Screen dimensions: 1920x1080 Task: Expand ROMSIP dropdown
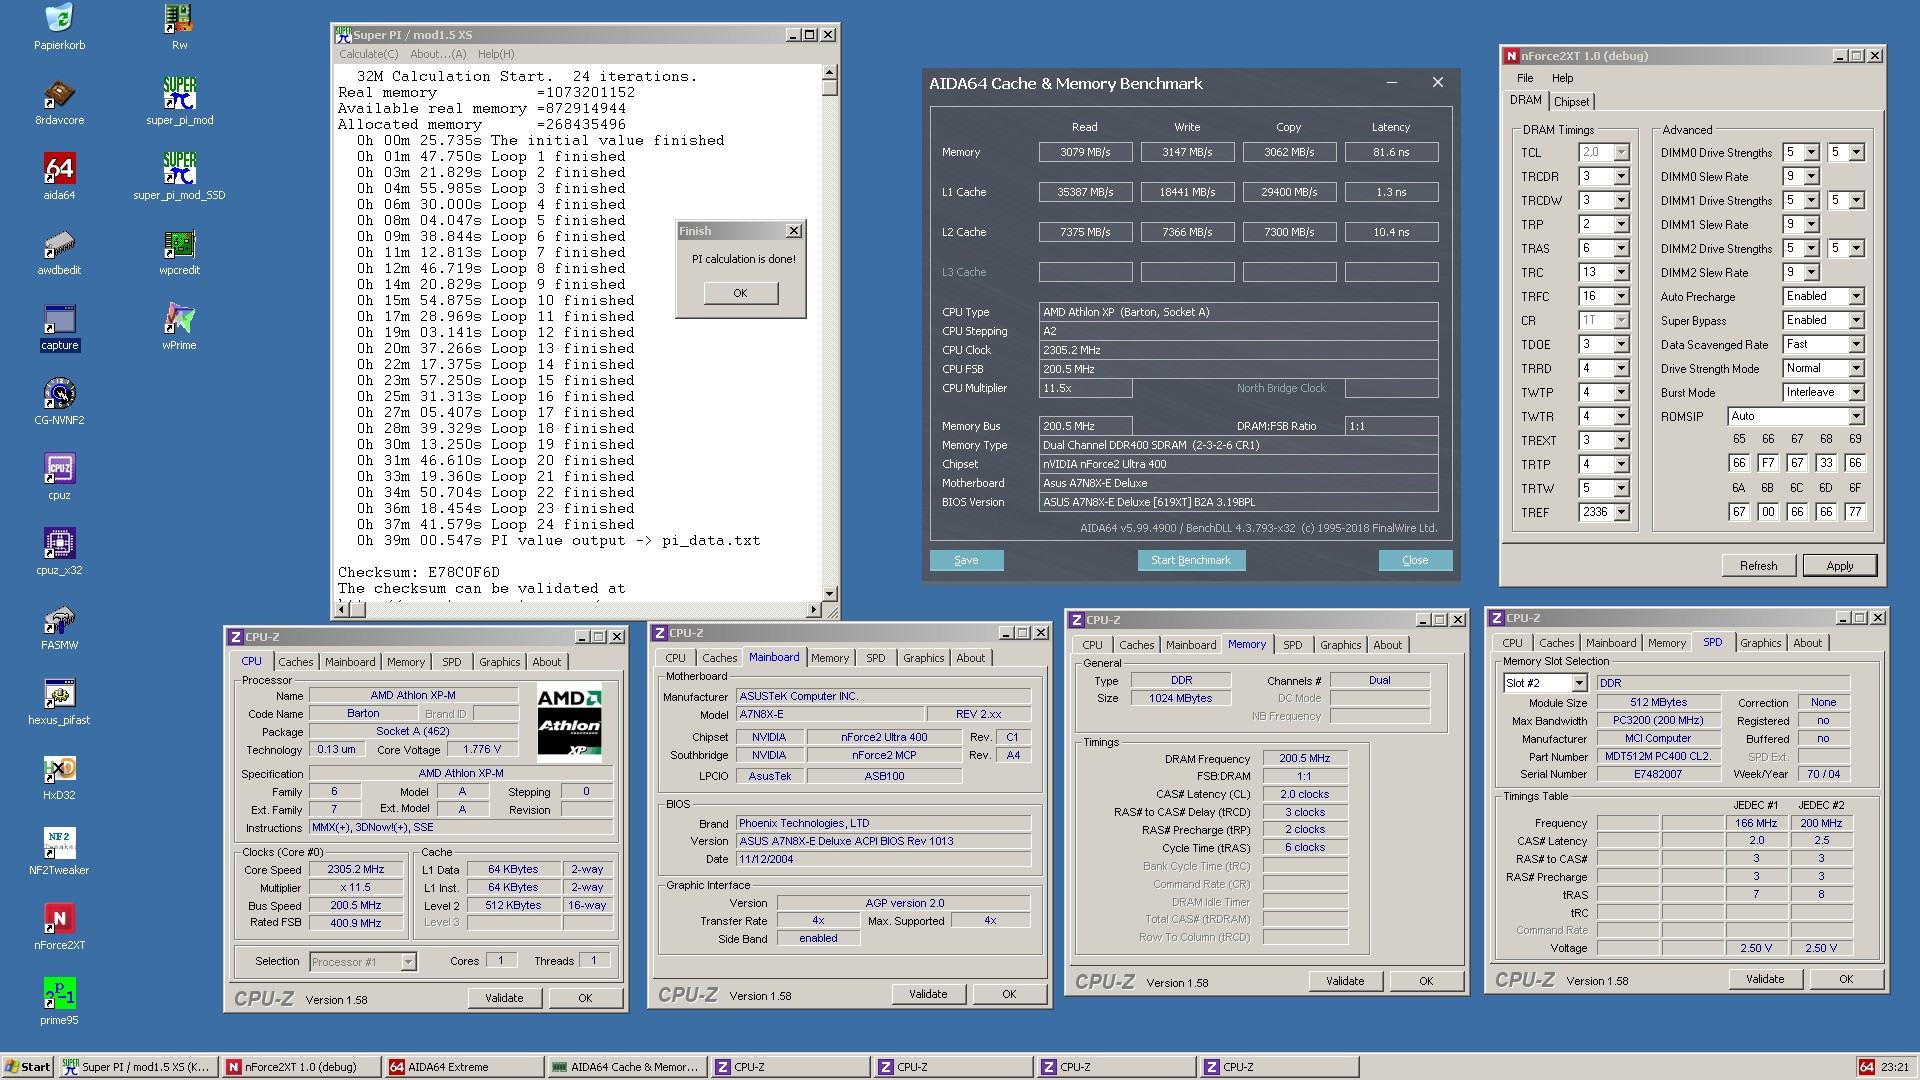pos(1856,417)
